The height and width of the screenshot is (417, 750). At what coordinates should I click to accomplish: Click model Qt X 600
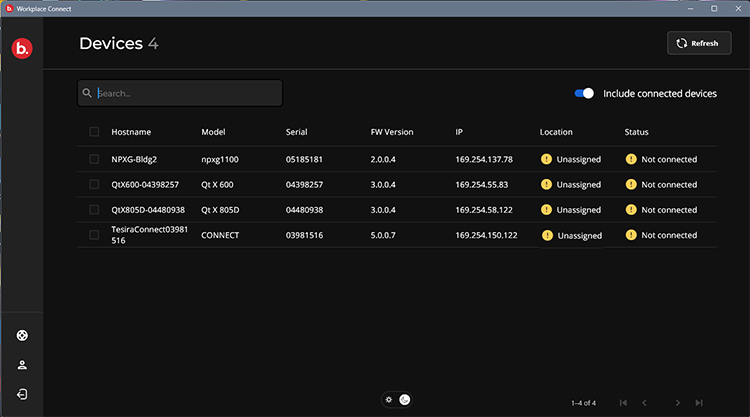point(217,185)
